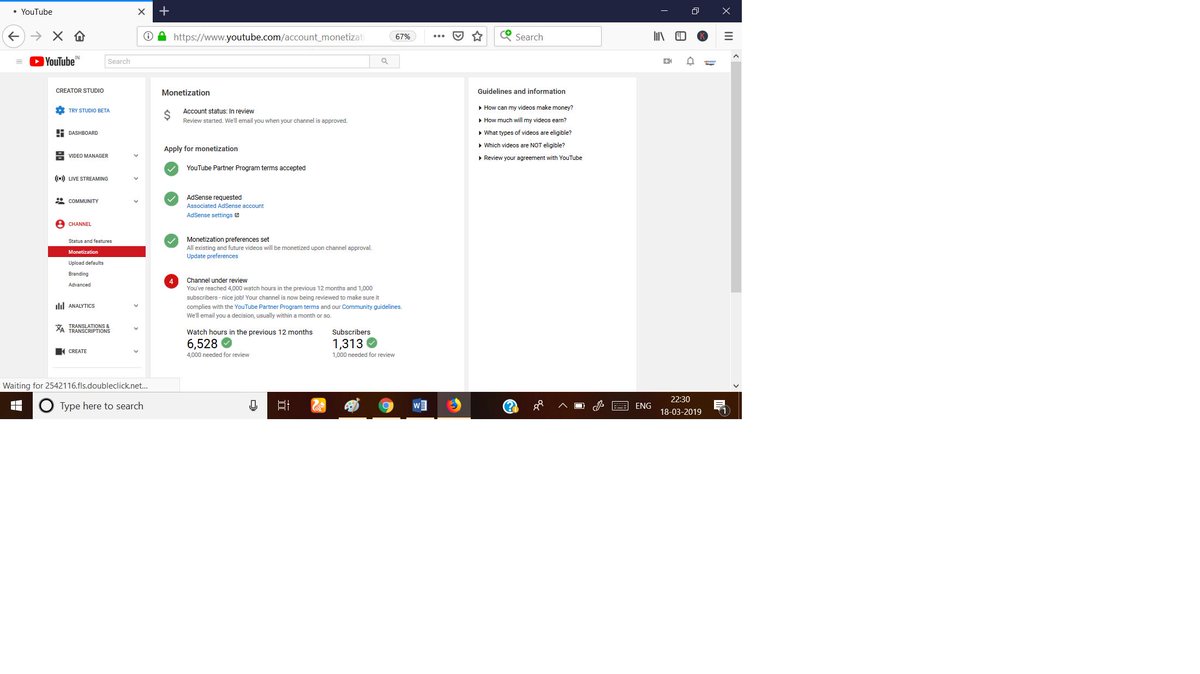
Task: Open the YouTube notifications bell
Action: [x=690, y=61]
